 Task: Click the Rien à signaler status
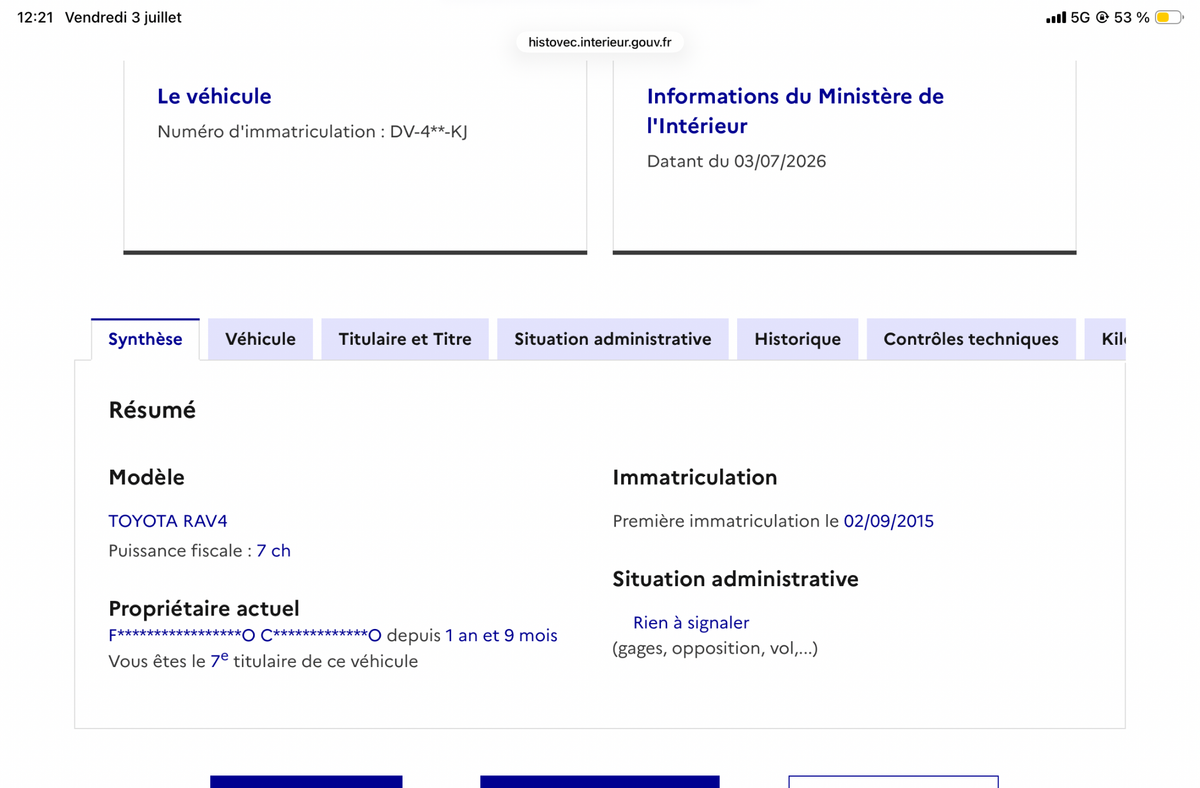691,623
